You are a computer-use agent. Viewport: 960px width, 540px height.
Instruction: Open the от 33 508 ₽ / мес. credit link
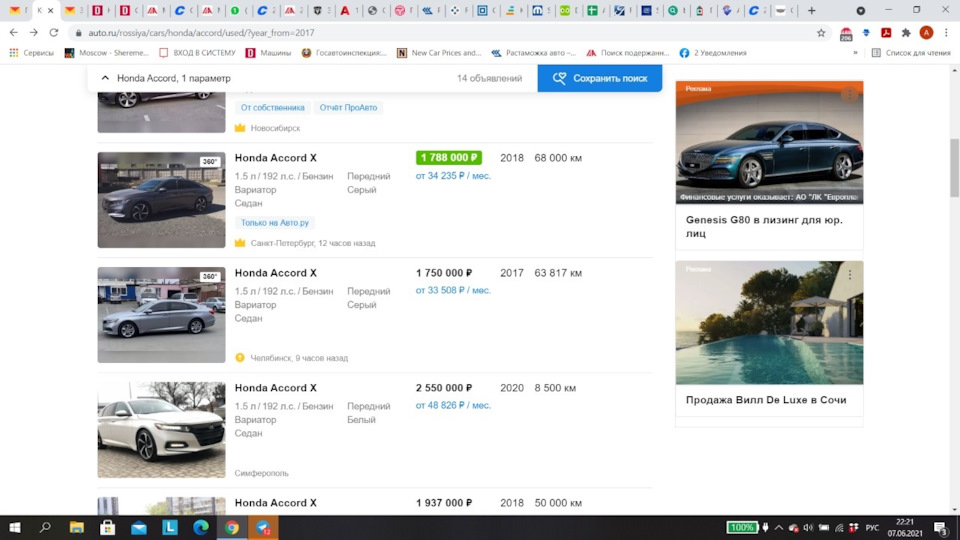(x=453, y=290)
